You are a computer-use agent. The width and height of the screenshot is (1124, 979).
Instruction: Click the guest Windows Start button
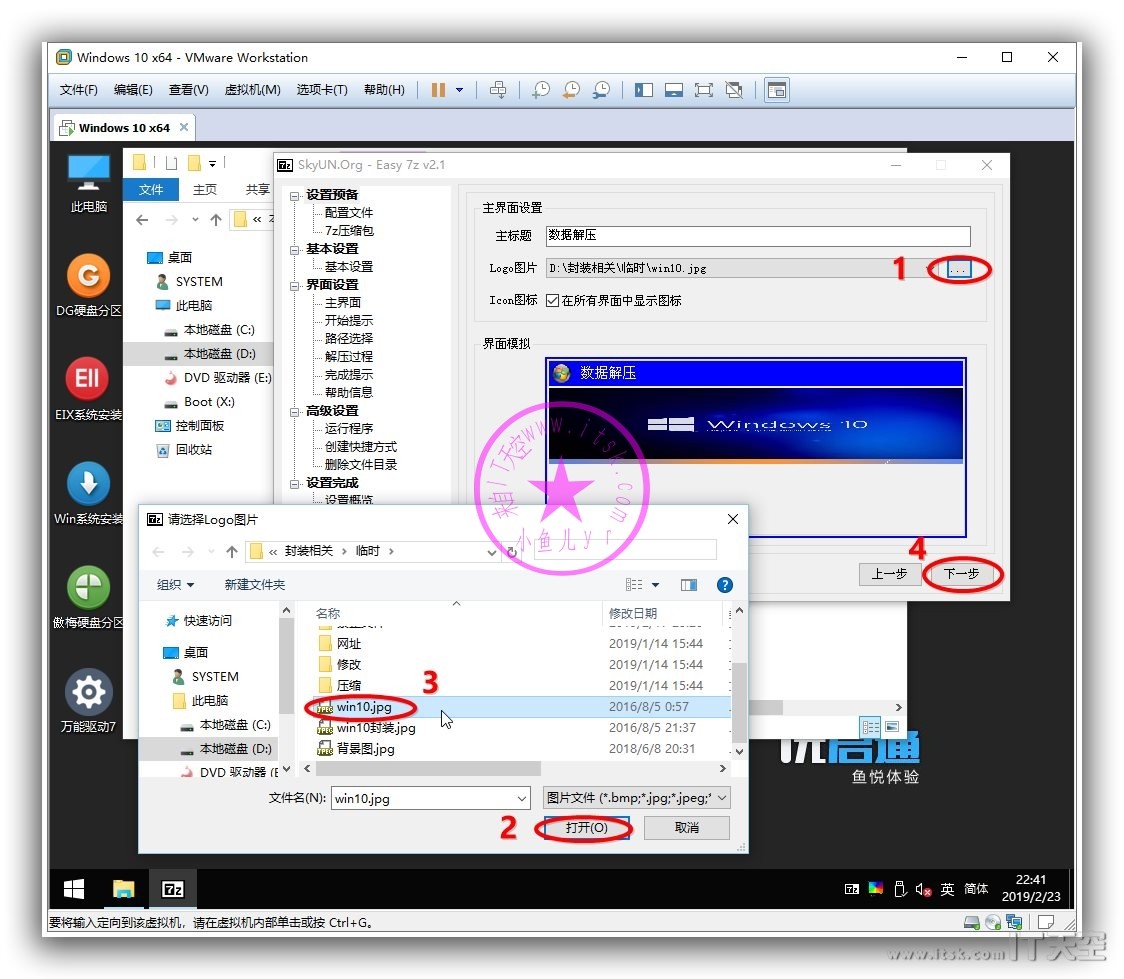pos(74,889)
